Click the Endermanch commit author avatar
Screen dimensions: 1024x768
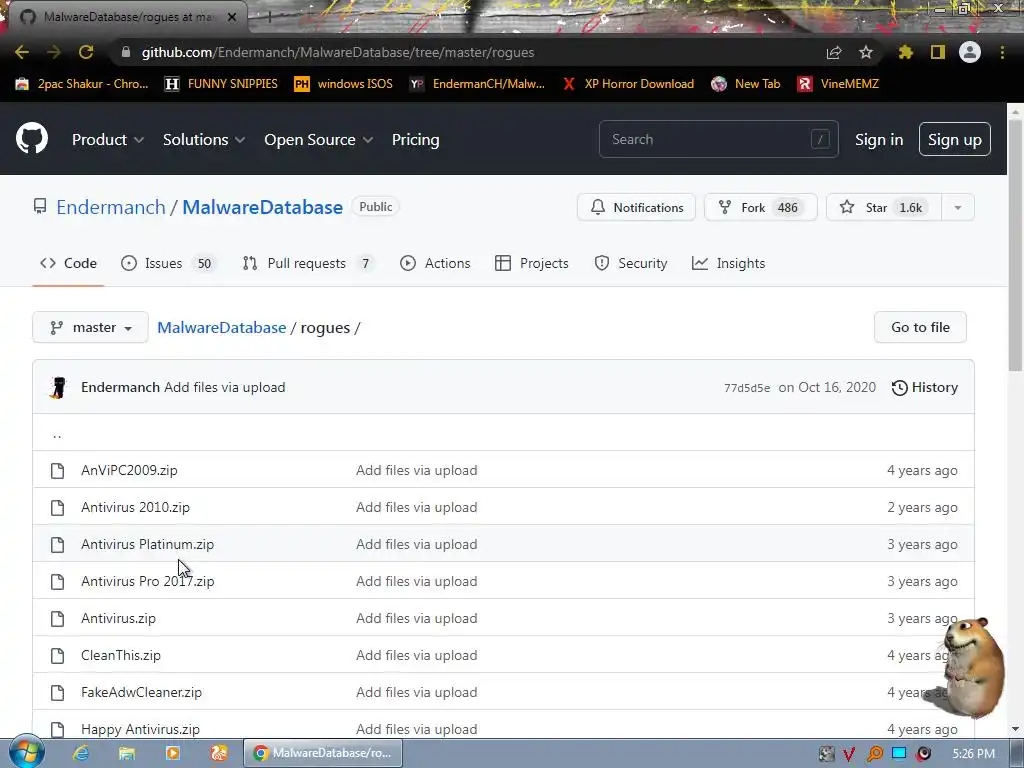click(x=58, y=387)
